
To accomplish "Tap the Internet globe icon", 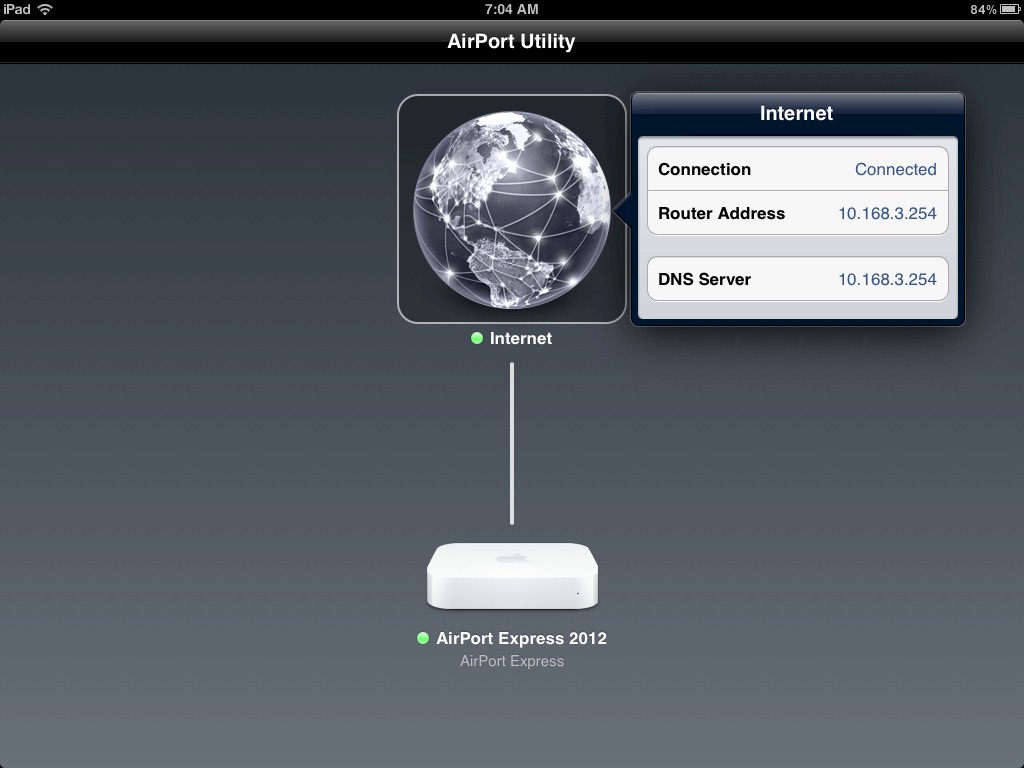I will (x=511, y=209).
